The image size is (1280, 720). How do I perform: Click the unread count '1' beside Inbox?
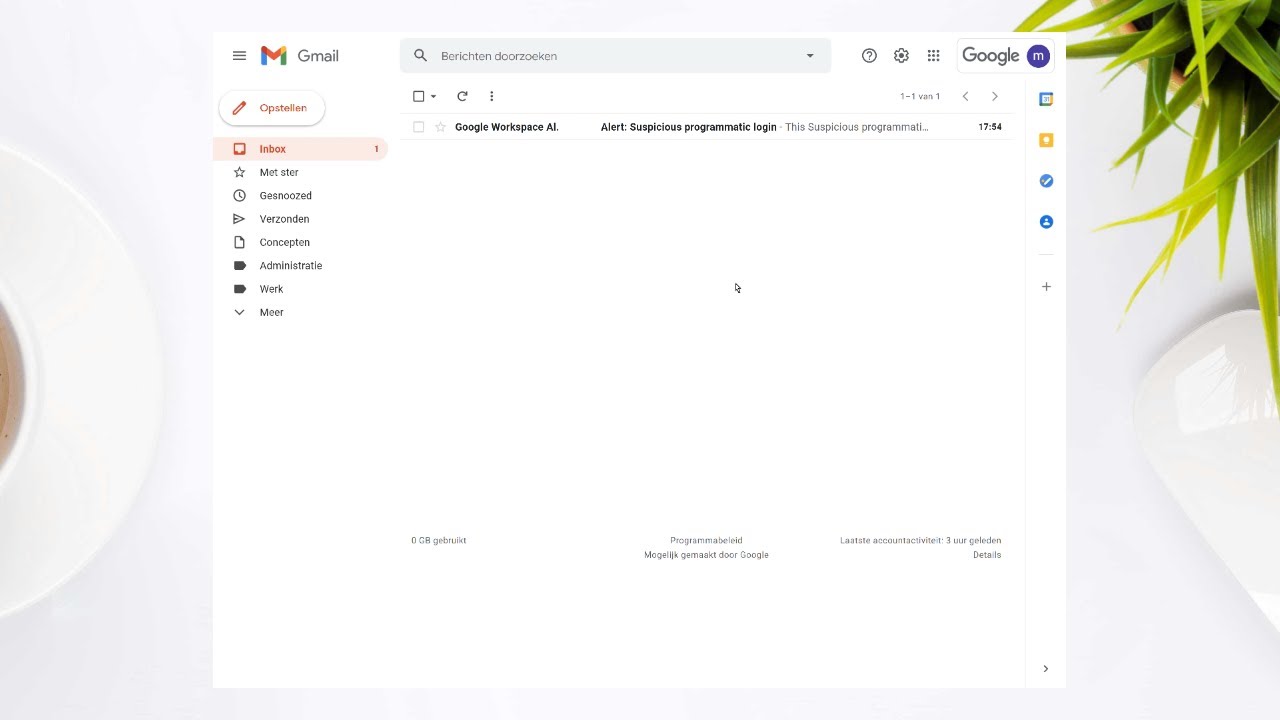pos(377,149)
